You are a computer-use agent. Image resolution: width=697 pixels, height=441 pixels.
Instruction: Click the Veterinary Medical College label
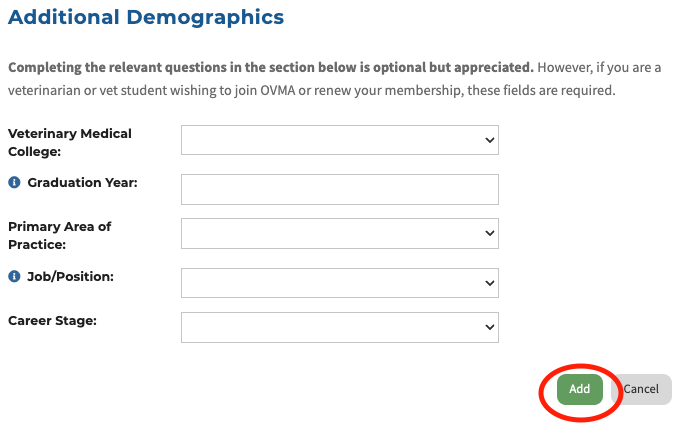(69, 142)
